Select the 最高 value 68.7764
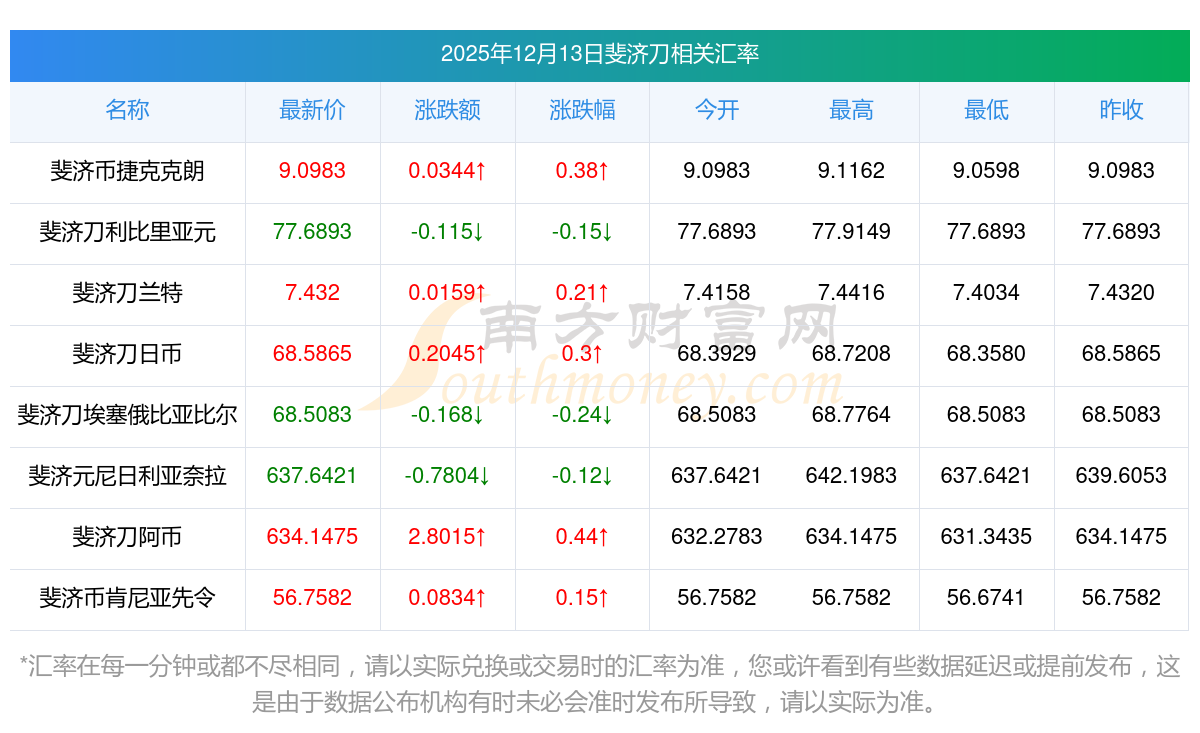Screen dimensions: 1200x733 click(851, 415)
